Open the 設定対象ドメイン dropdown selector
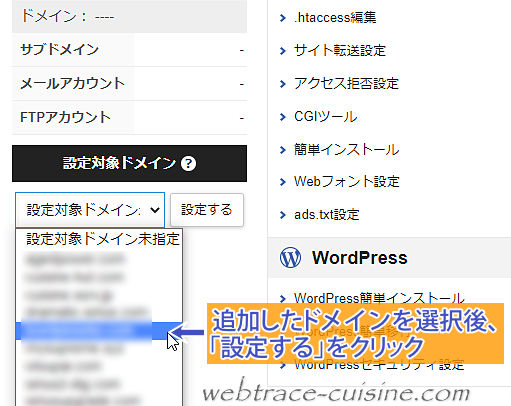The height and width of the screenshot is (406, 511). [x=90, y=210]
